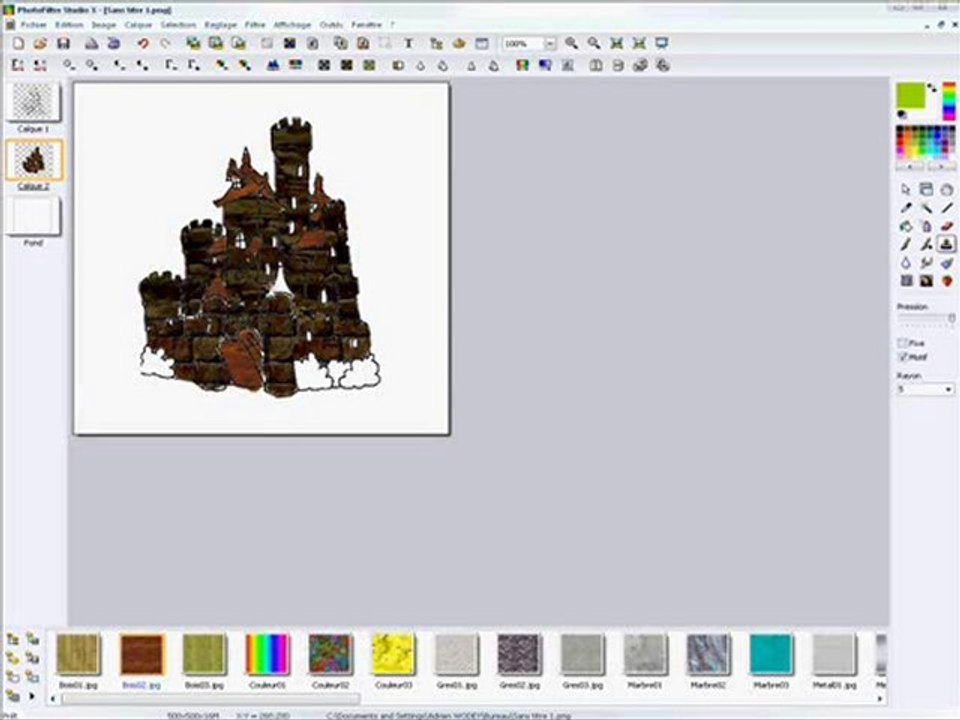Select the spray can tool
Image resolution: width=960 pixels, height=720 pixels.
[926, 227]
